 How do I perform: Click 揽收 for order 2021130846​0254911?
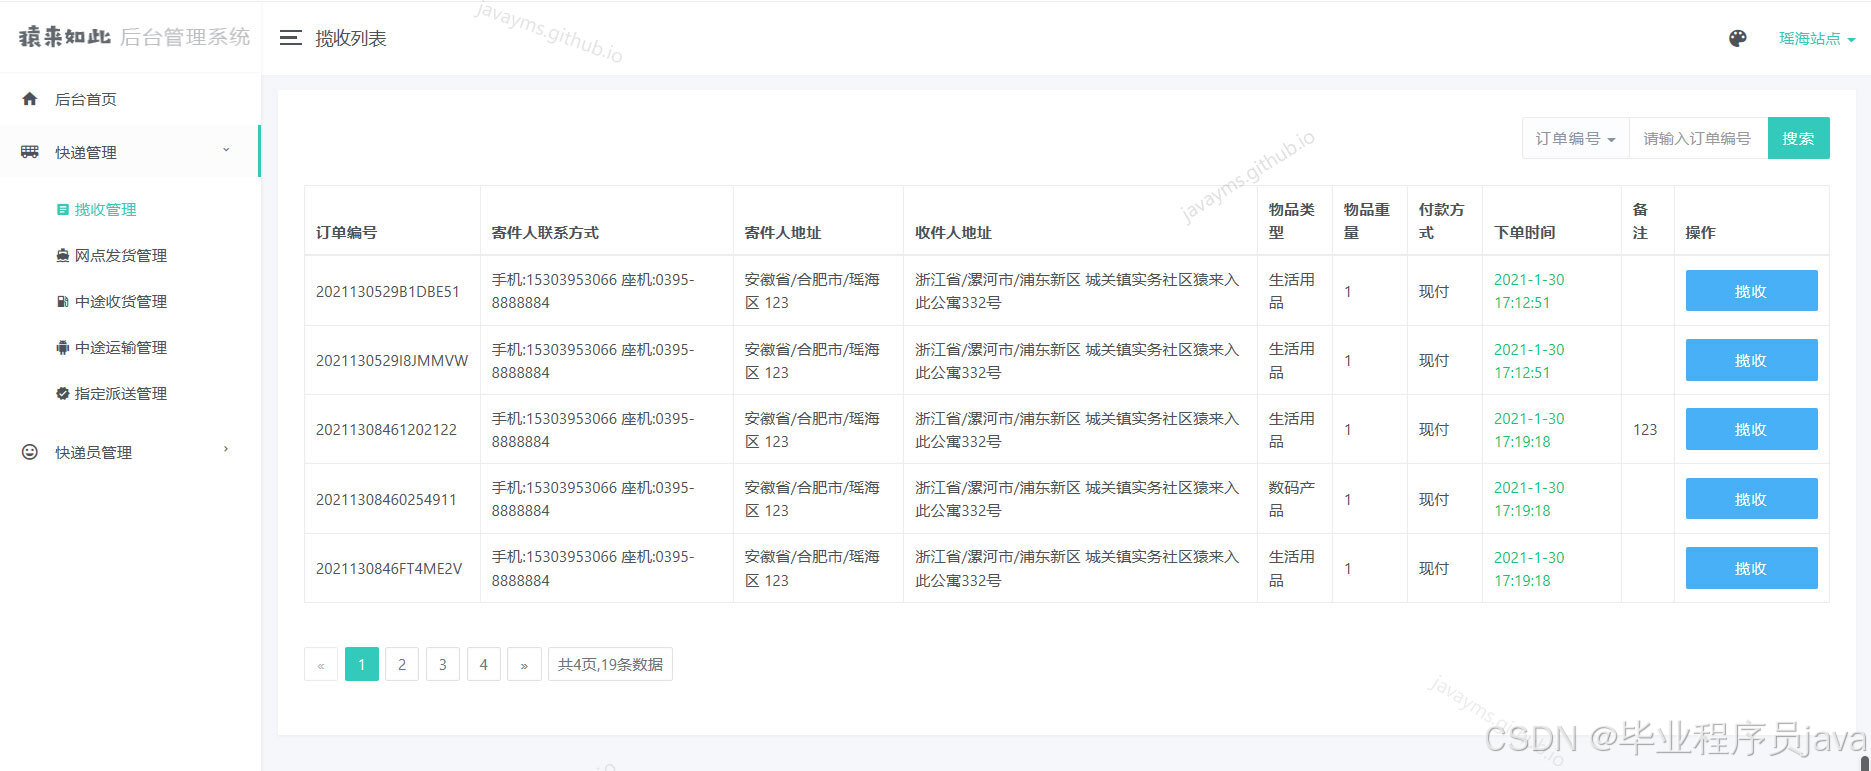click(1751, 499)
